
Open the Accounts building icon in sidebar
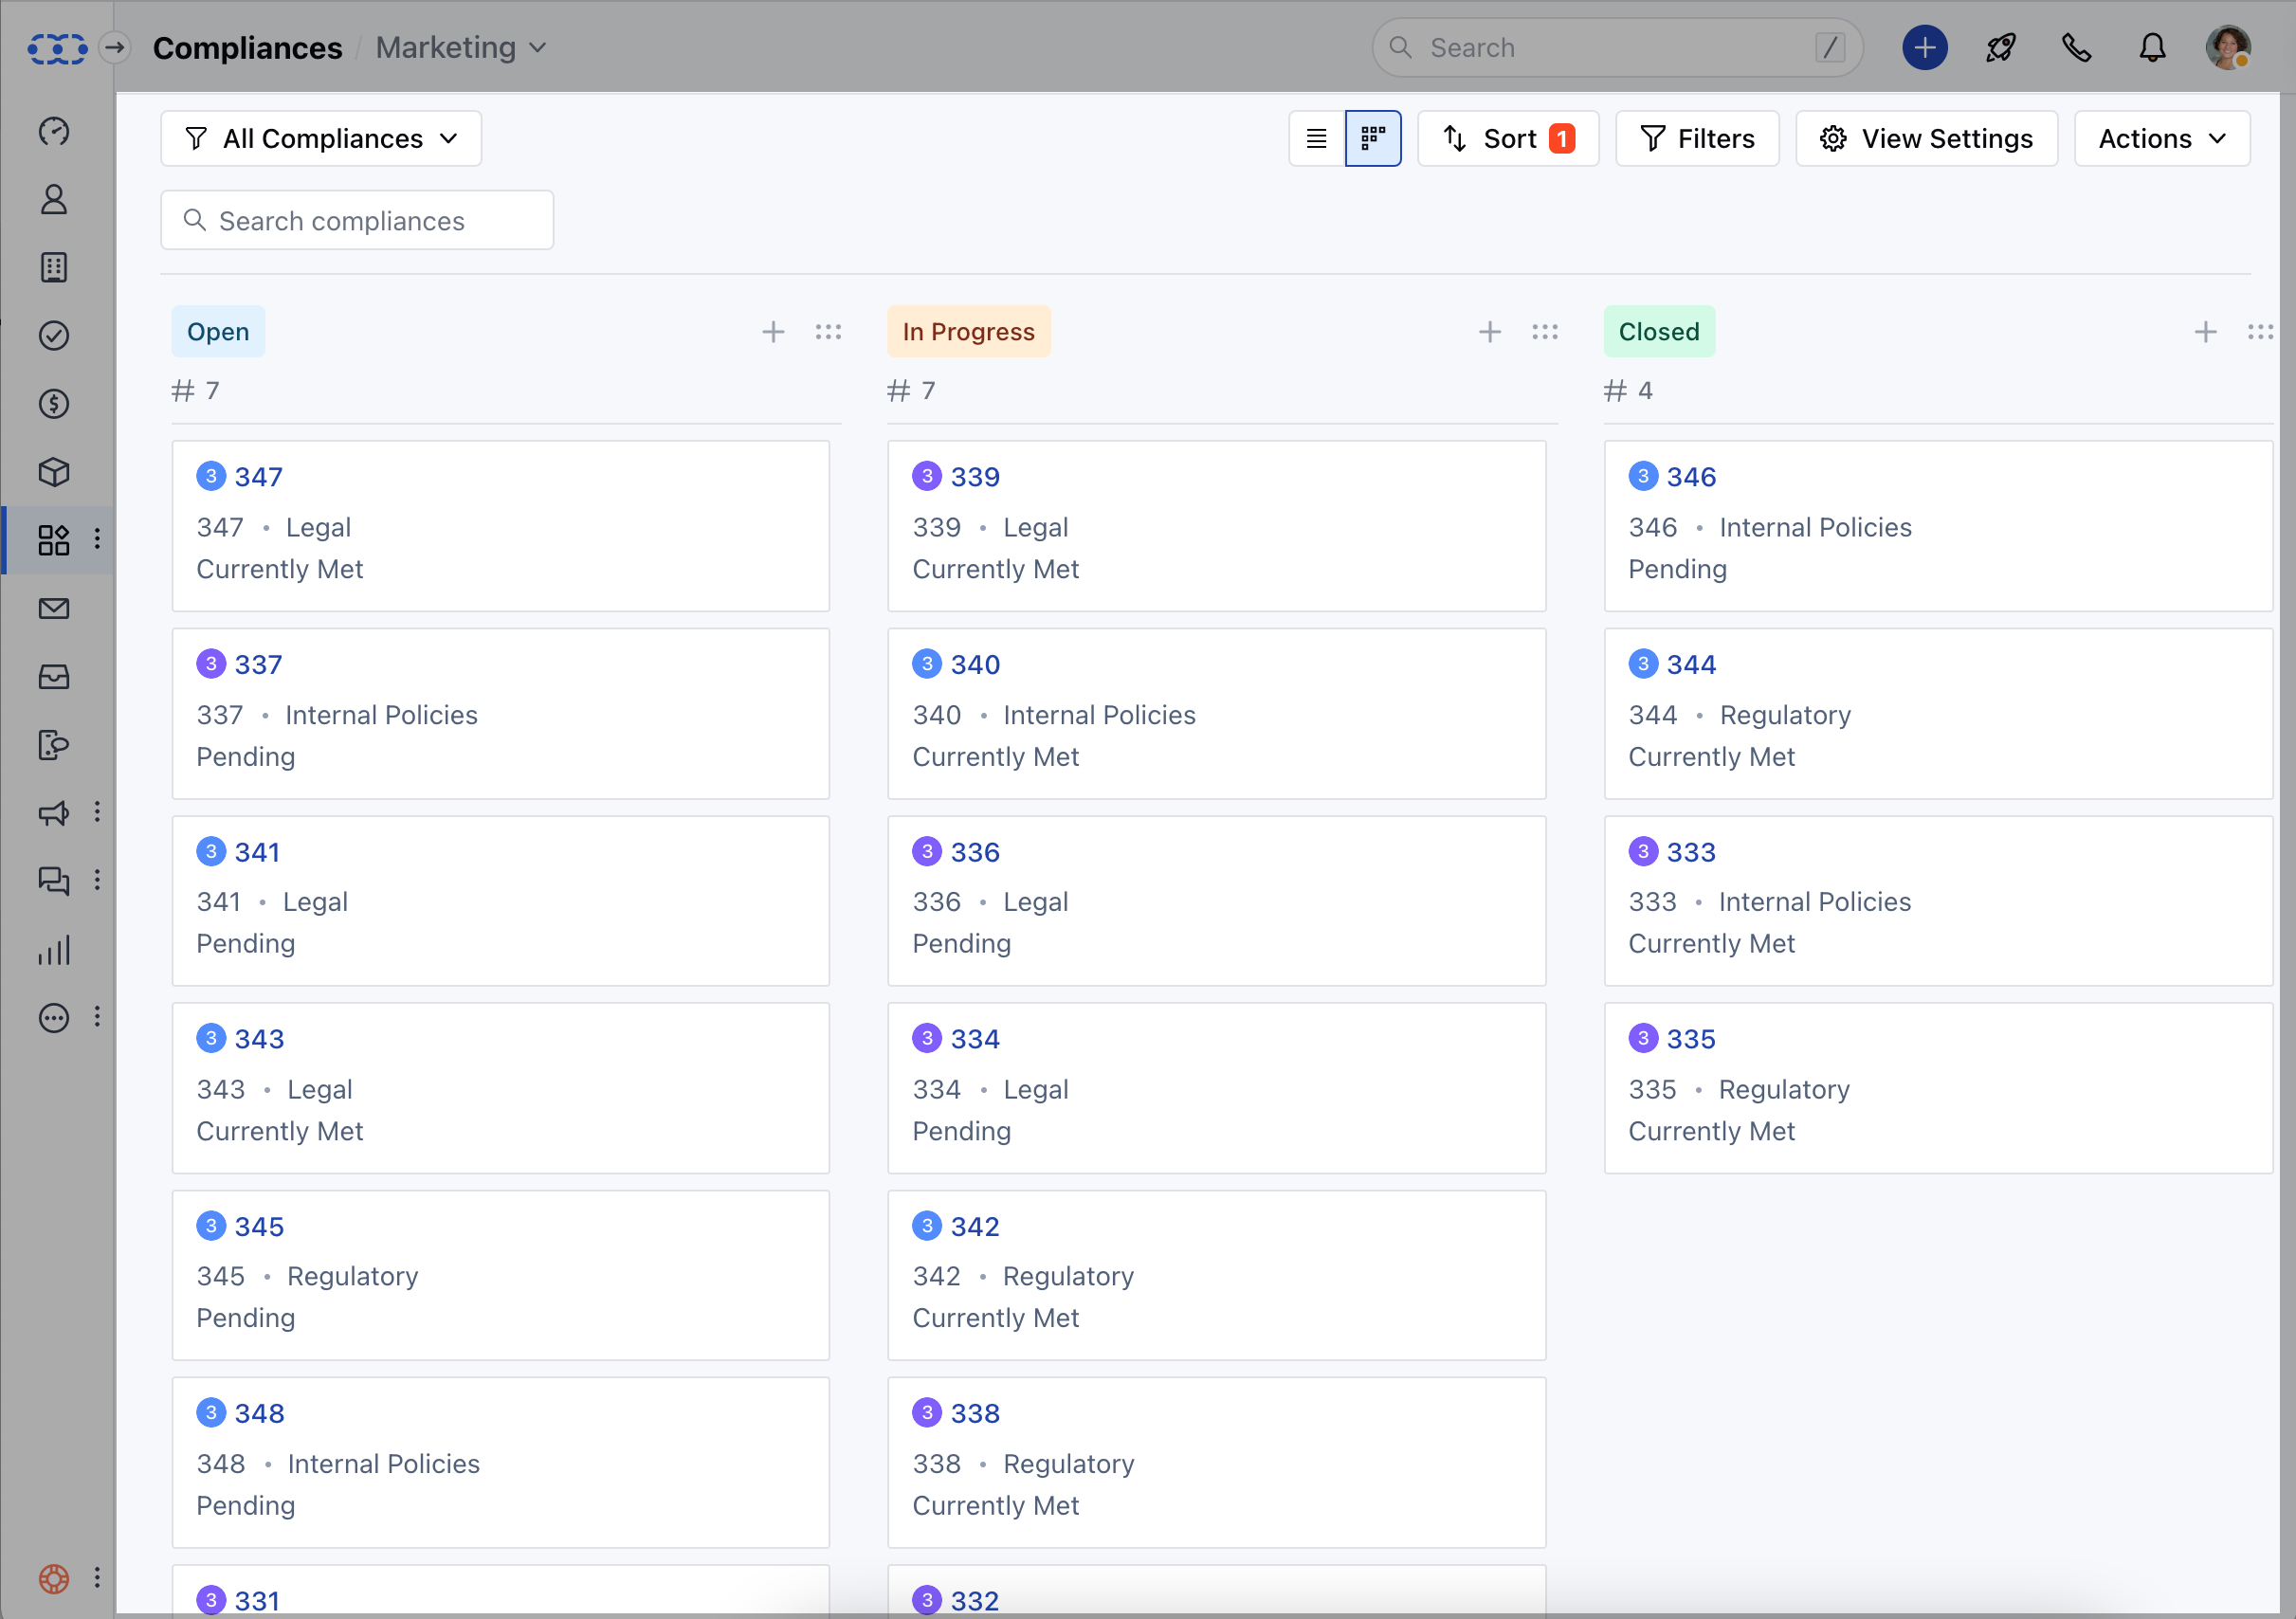coord(54,267)
